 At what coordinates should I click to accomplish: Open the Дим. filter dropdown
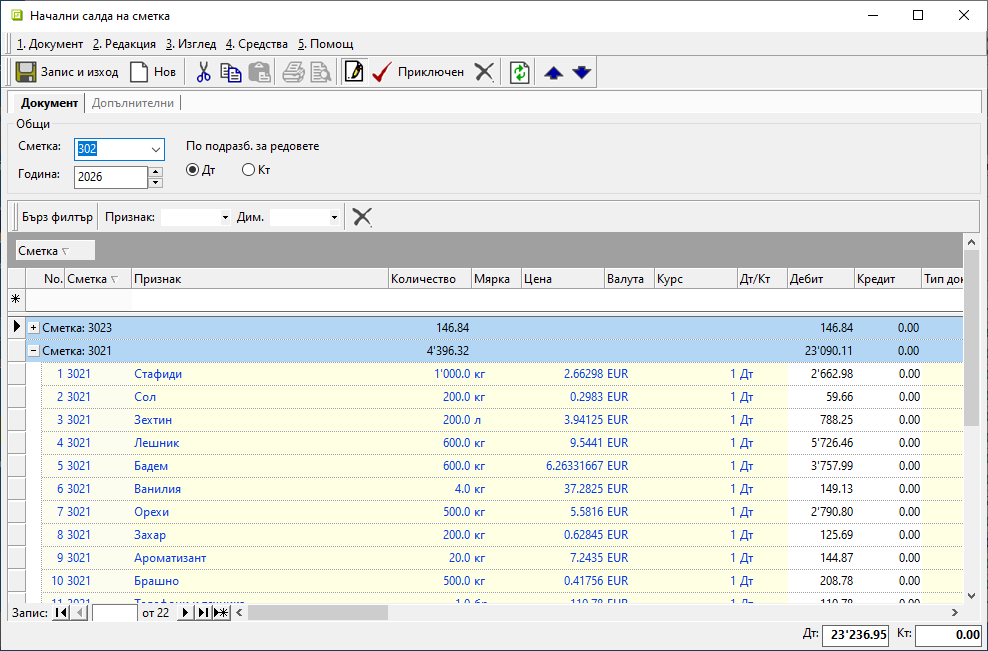point(333,217)
